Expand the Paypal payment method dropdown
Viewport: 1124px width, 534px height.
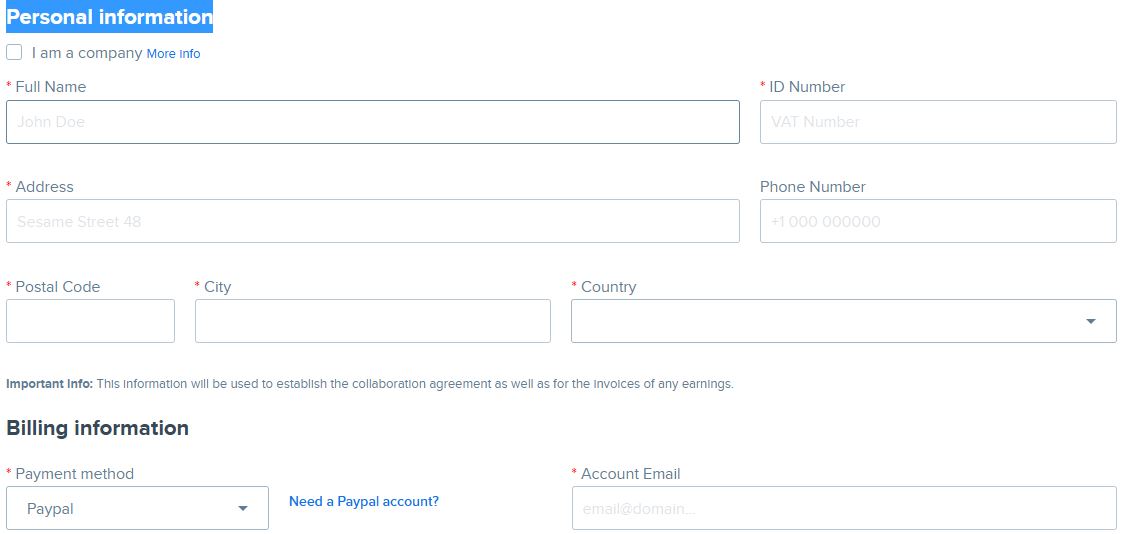[137, 508]
